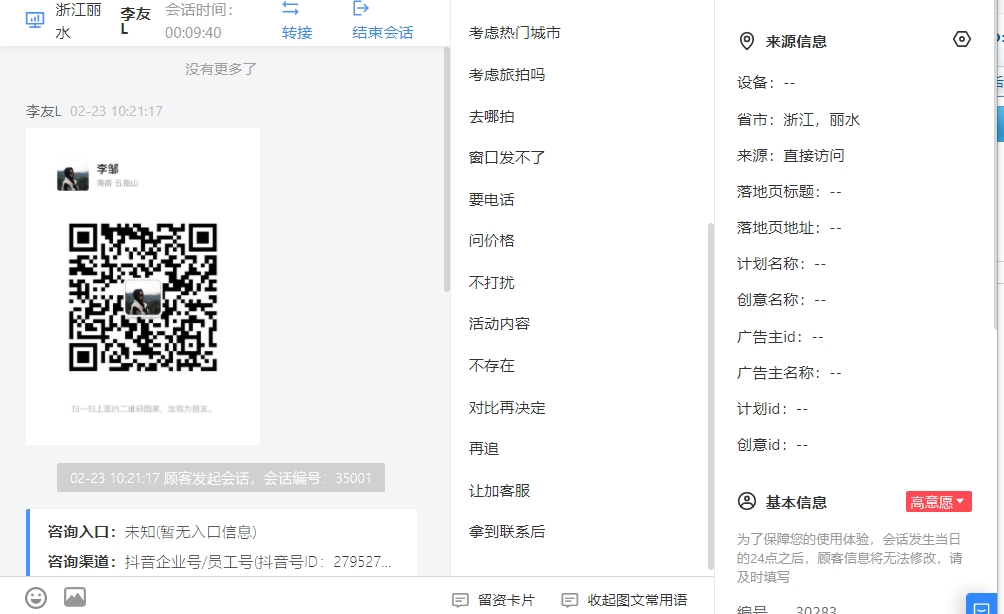The image size is (1004, 614).
Task: Click the 创意名称 field
Action: (781, 300)
